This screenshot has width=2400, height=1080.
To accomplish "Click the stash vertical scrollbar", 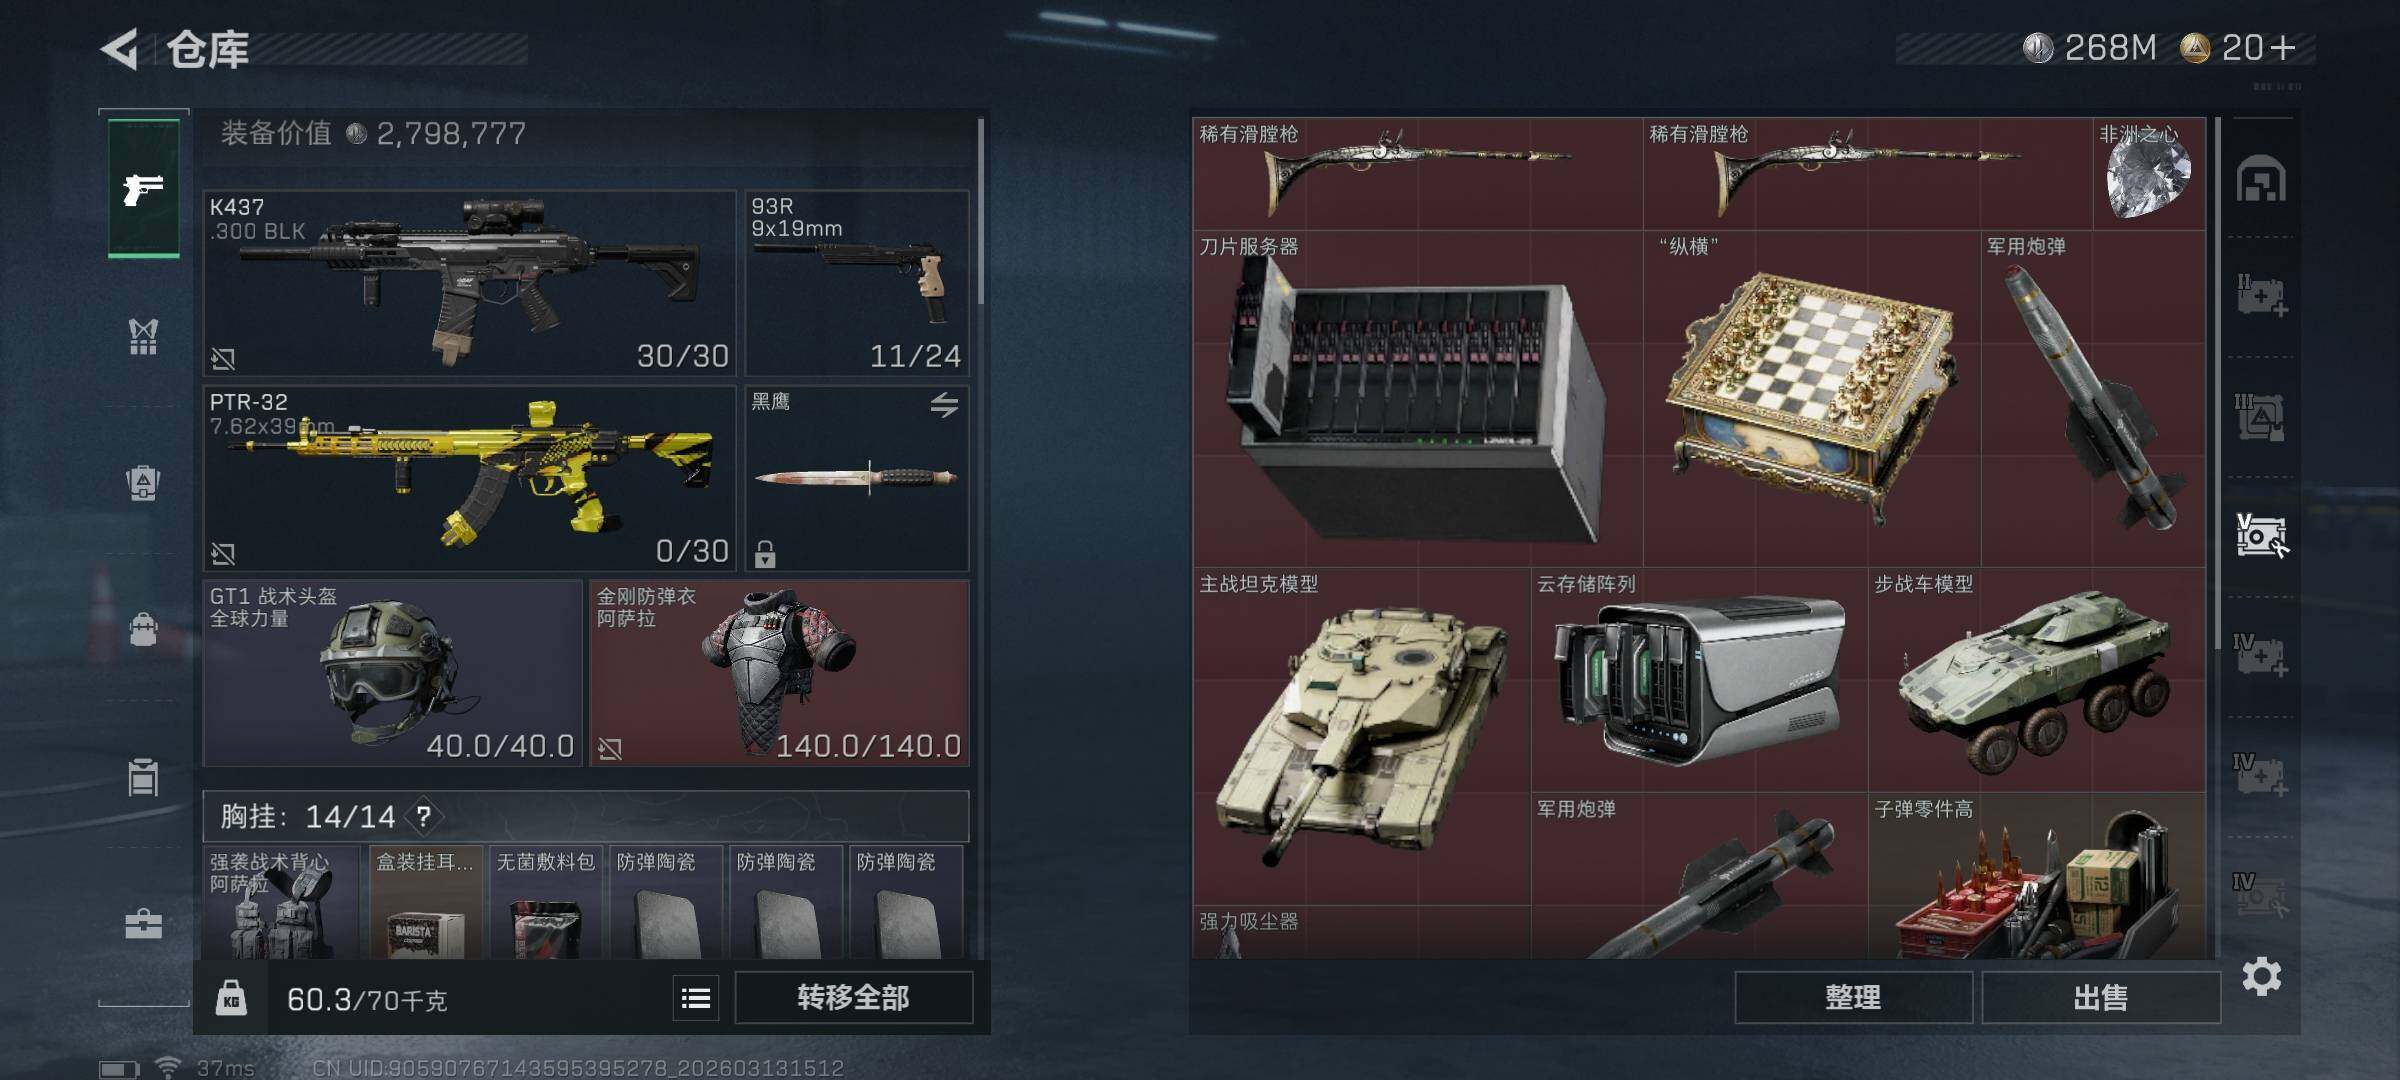I will (2218, 370).
